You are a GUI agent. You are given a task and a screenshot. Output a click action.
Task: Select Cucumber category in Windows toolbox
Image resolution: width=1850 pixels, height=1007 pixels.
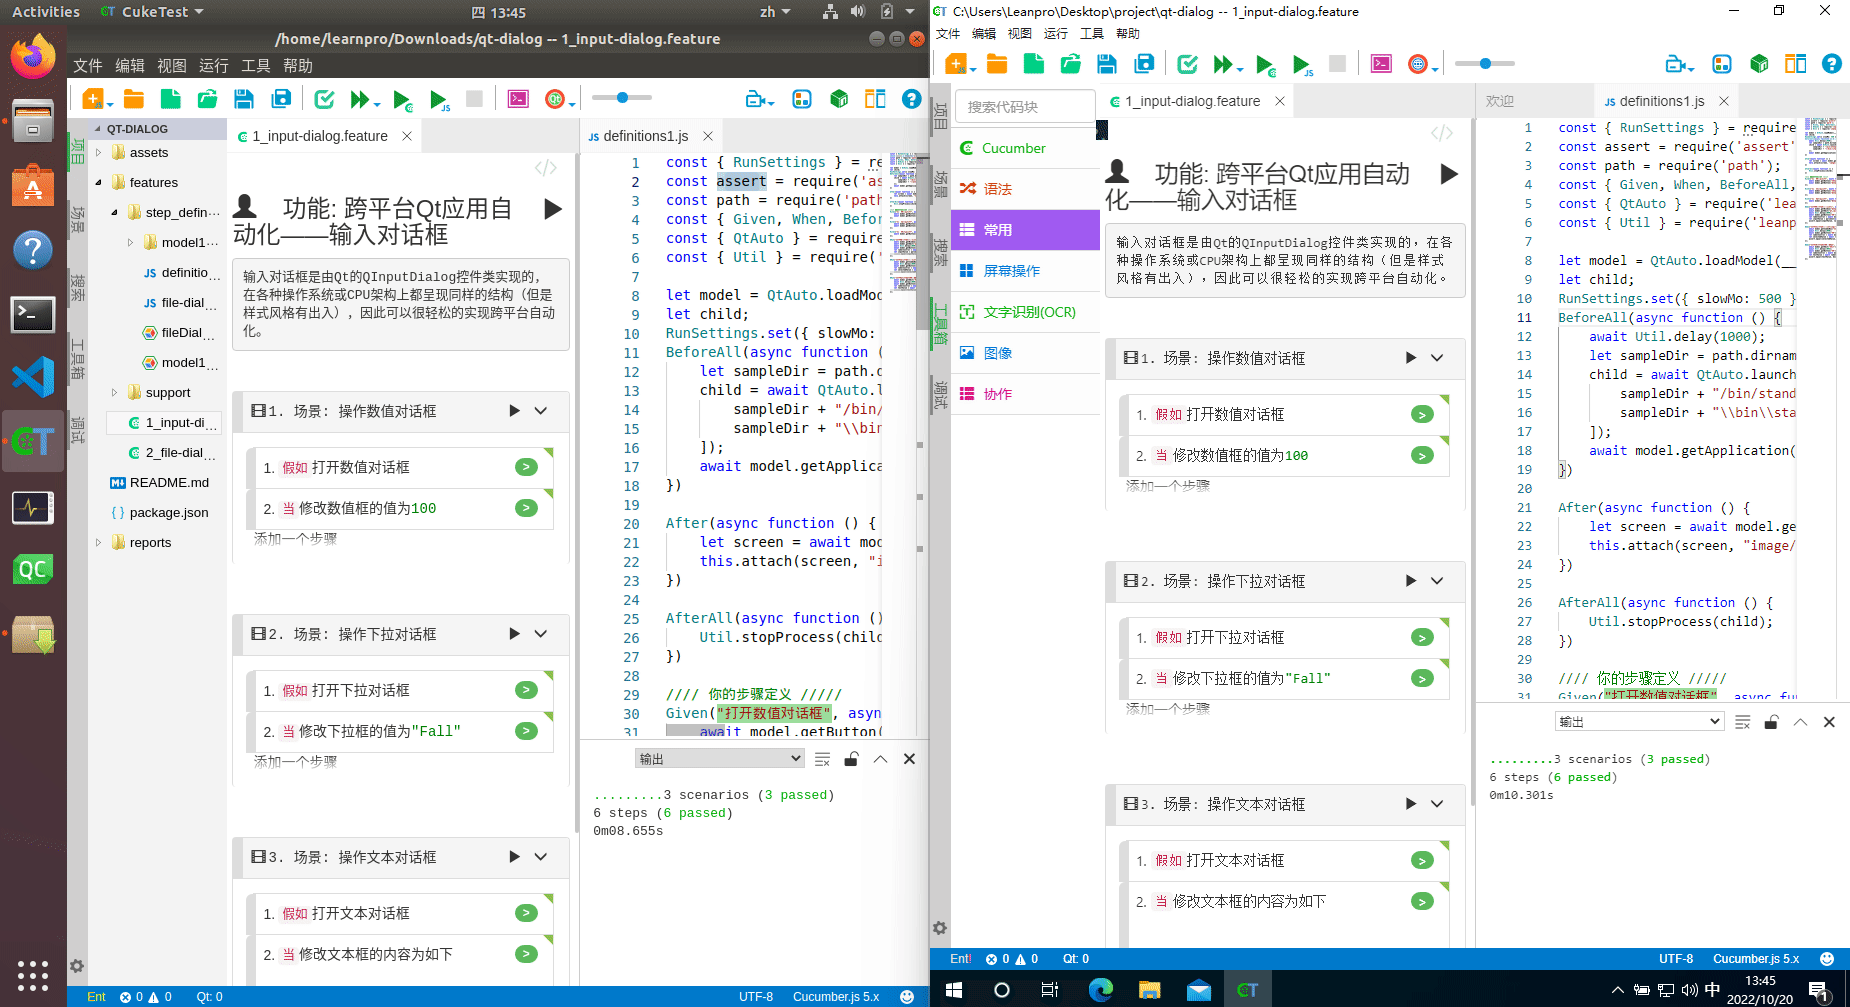[1025, 148]
